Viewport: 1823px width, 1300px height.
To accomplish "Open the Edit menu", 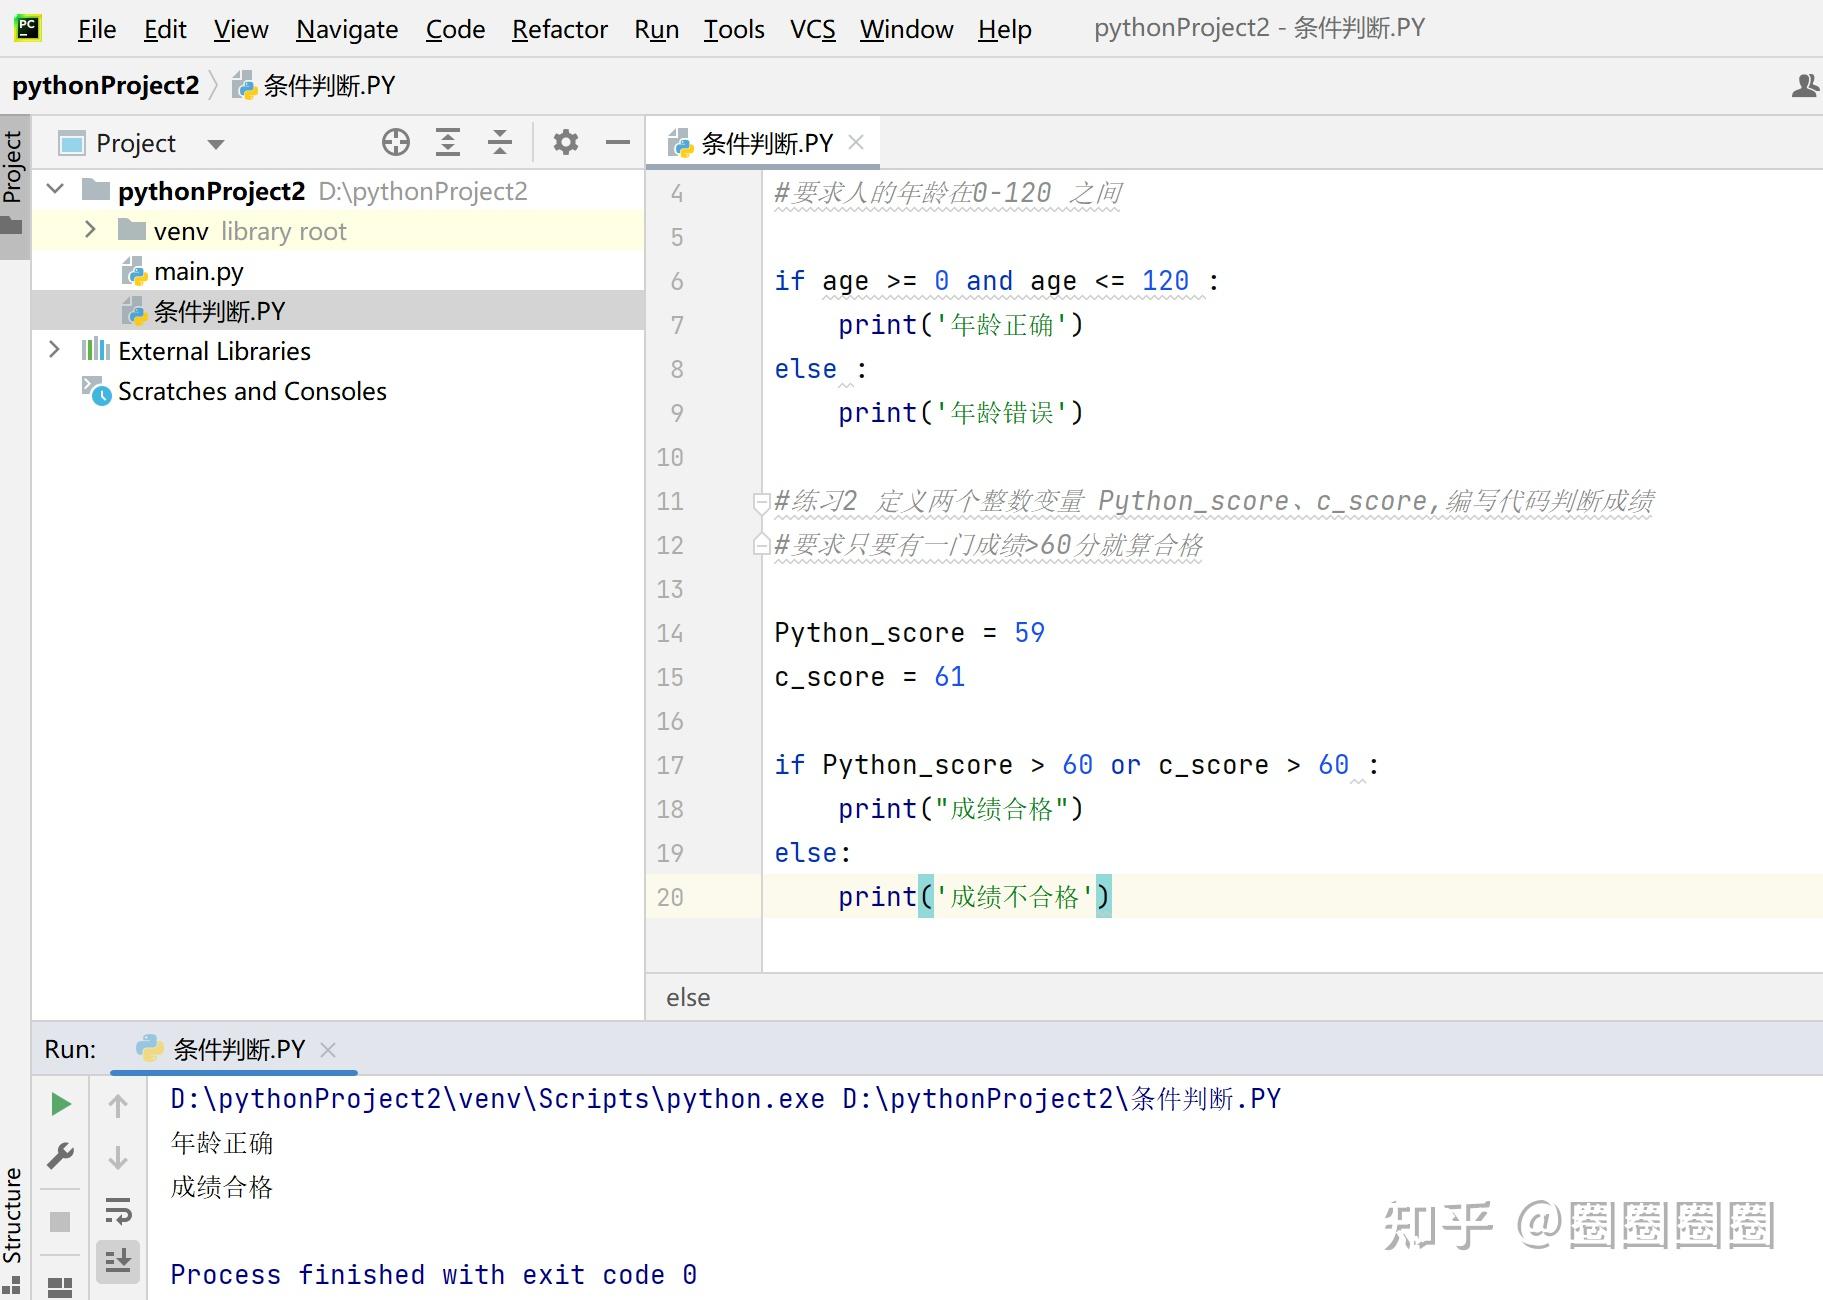I will [x=165, y=29].
